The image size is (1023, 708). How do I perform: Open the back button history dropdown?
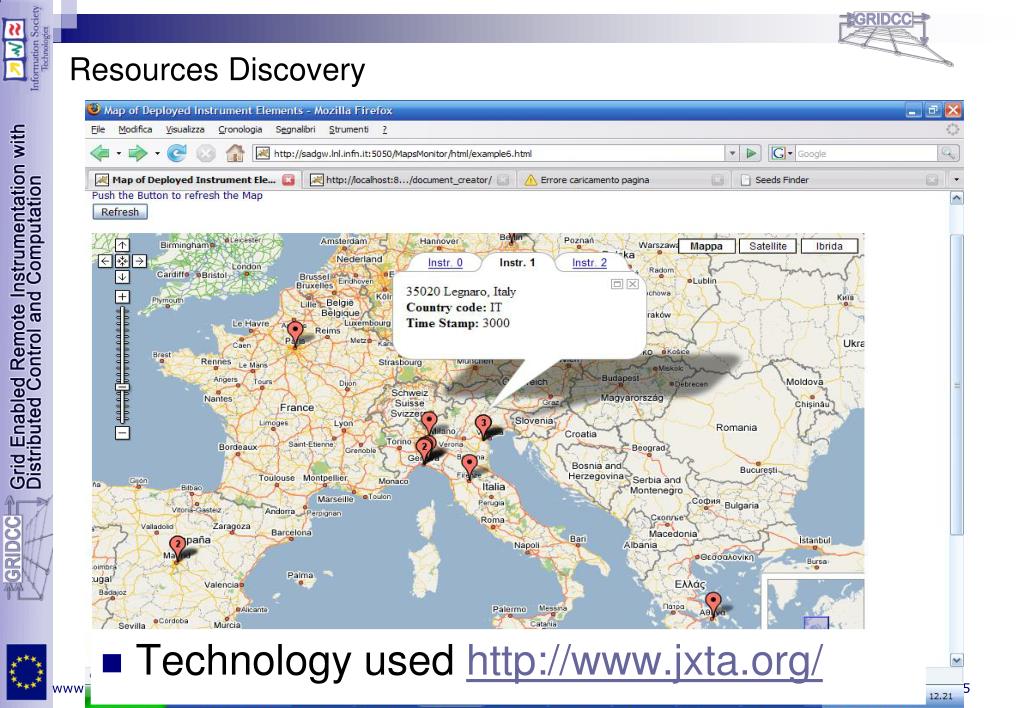[119, 154]
